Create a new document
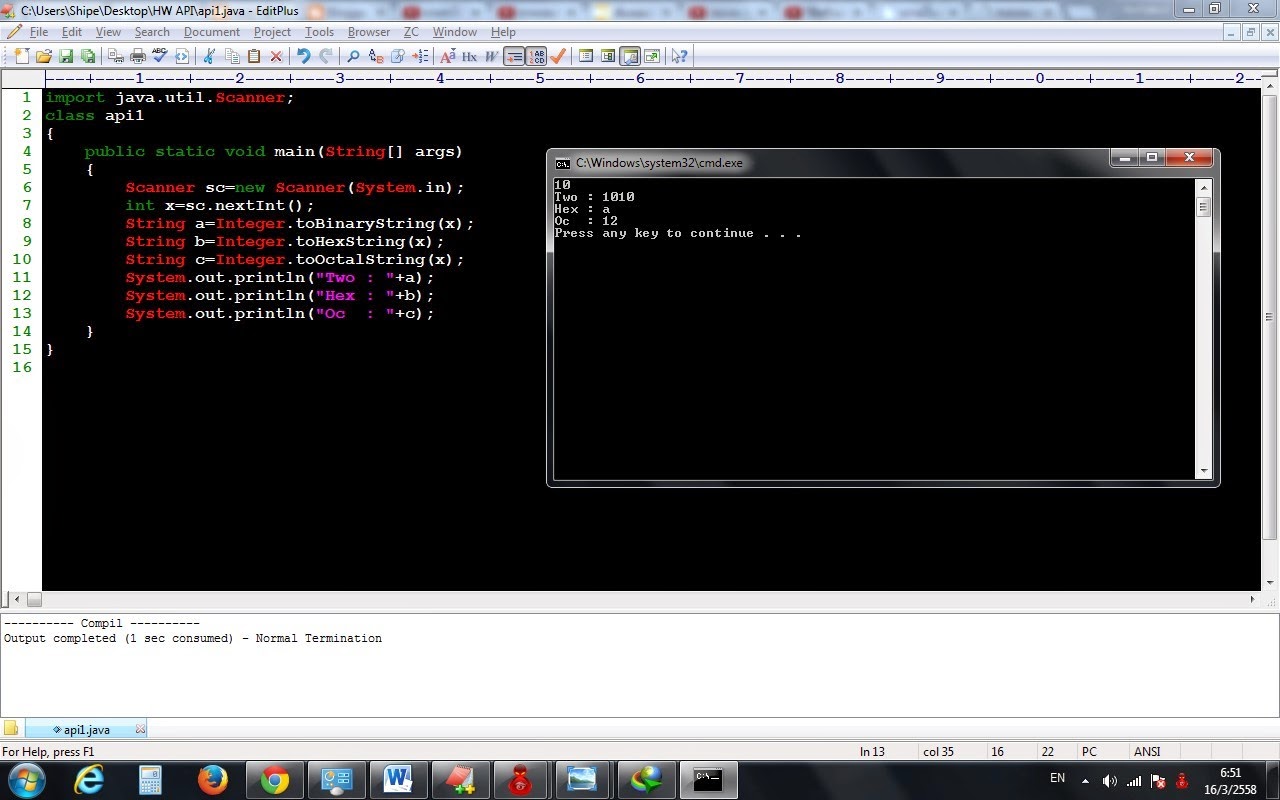The image size is (1280, 800). point(22,56)
